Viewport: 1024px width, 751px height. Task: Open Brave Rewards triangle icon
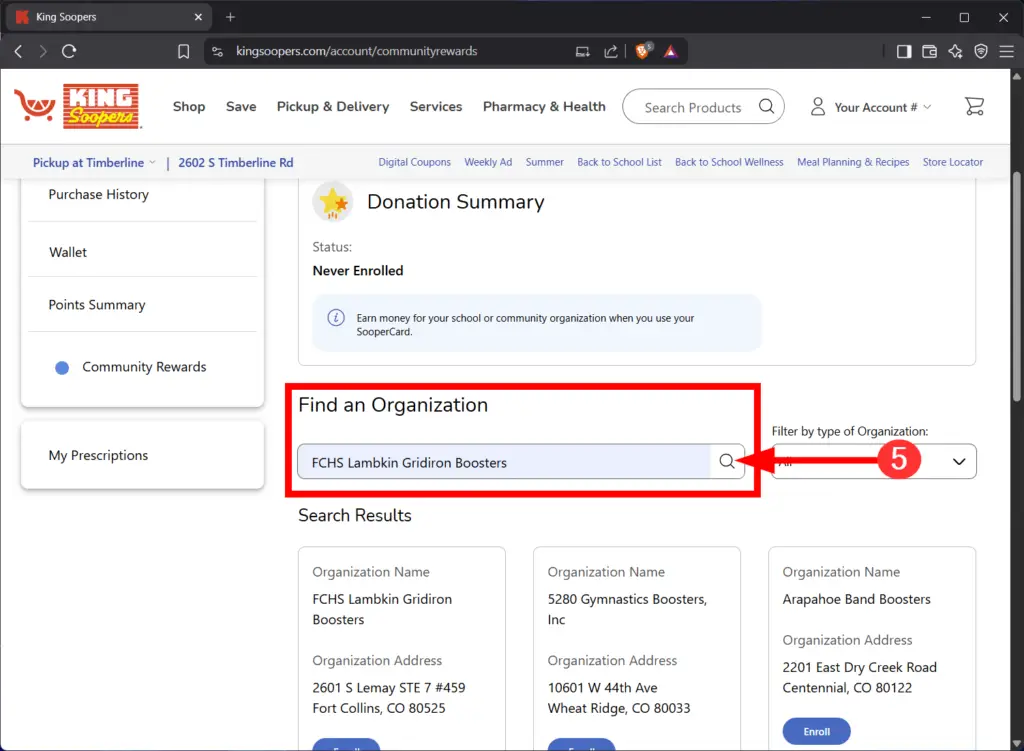click(x=671, y=52)
